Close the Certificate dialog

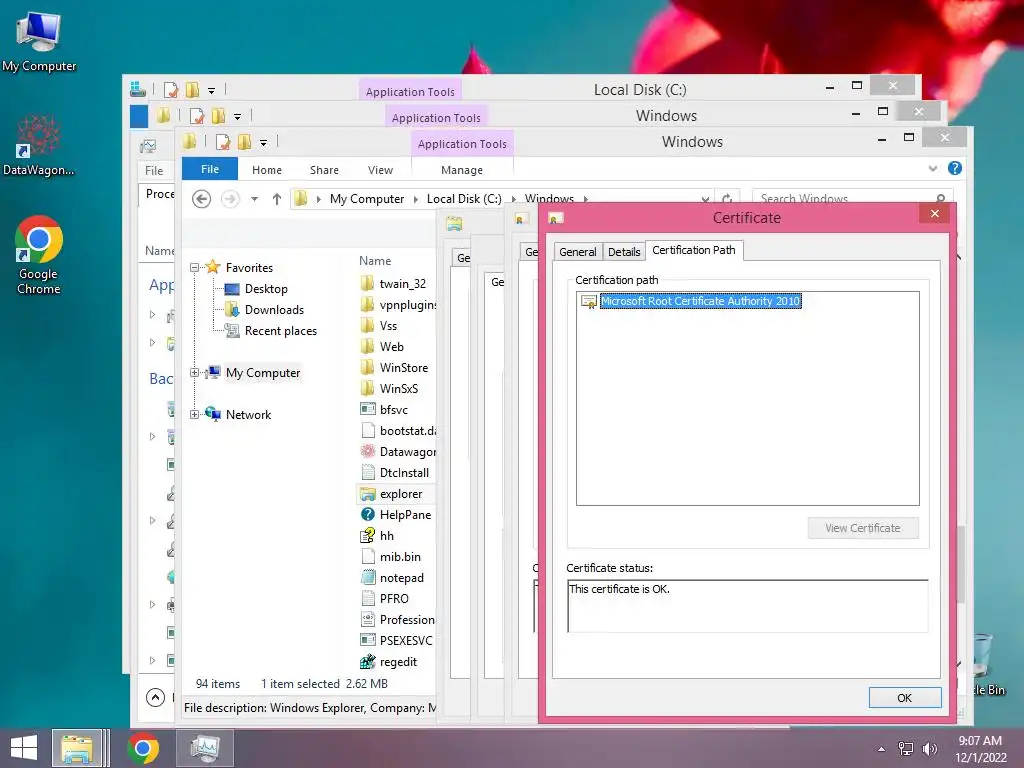pyautogui.click(x=935, y=214)
